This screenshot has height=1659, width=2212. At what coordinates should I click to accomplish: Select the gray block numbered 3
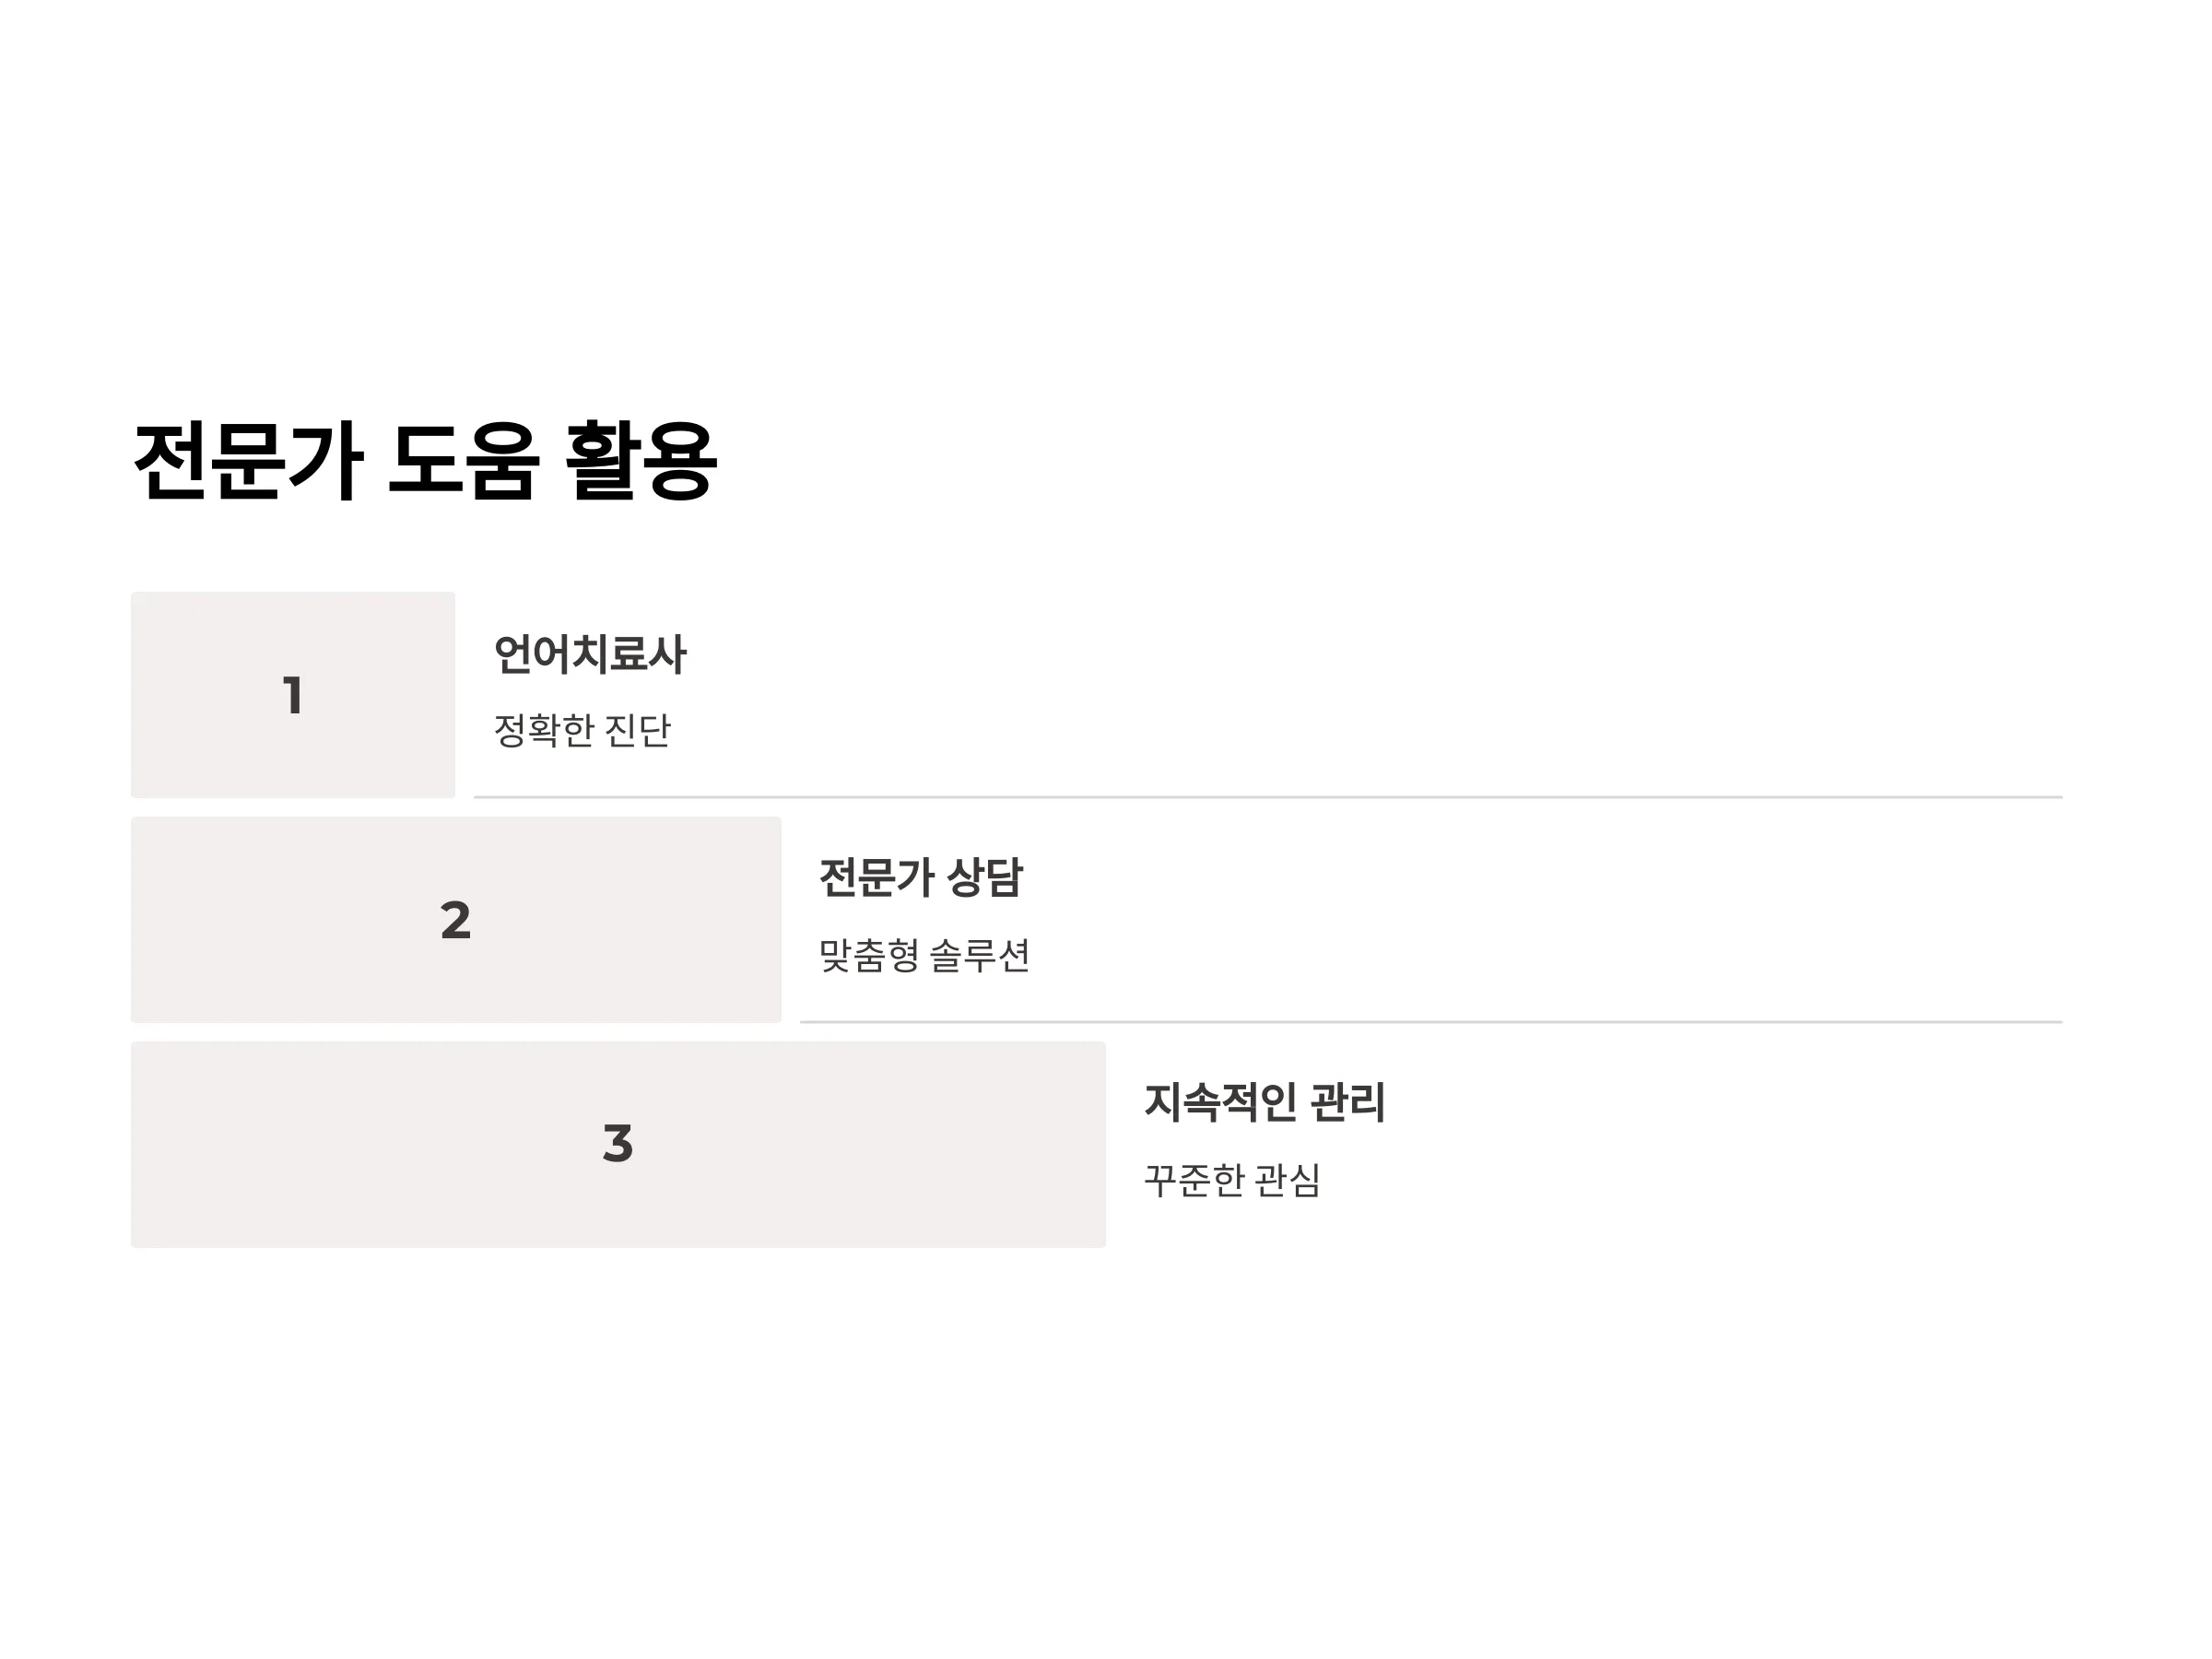(x=618, y=1144)
